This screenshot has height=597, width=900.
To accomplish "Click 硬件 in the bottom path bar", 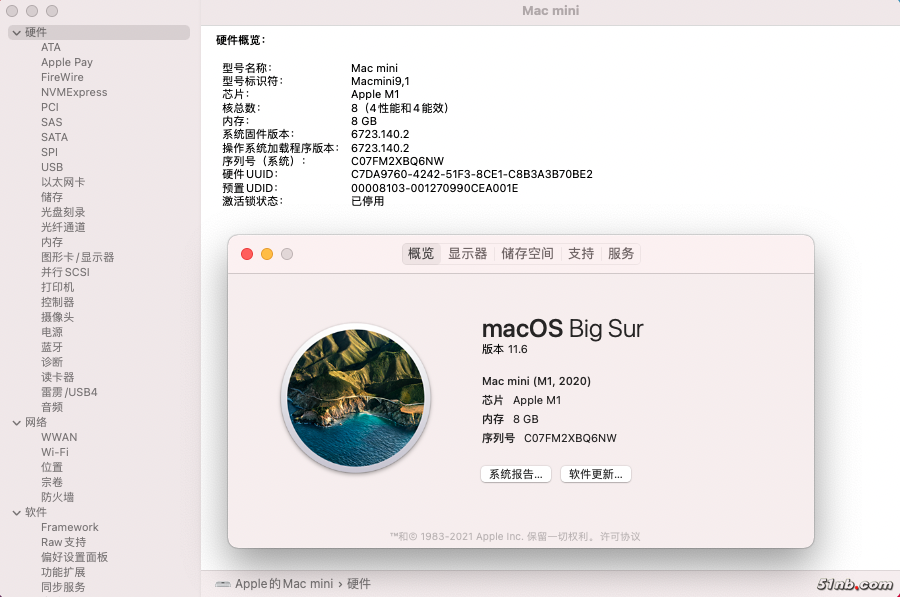I will [x=359, y=584].
